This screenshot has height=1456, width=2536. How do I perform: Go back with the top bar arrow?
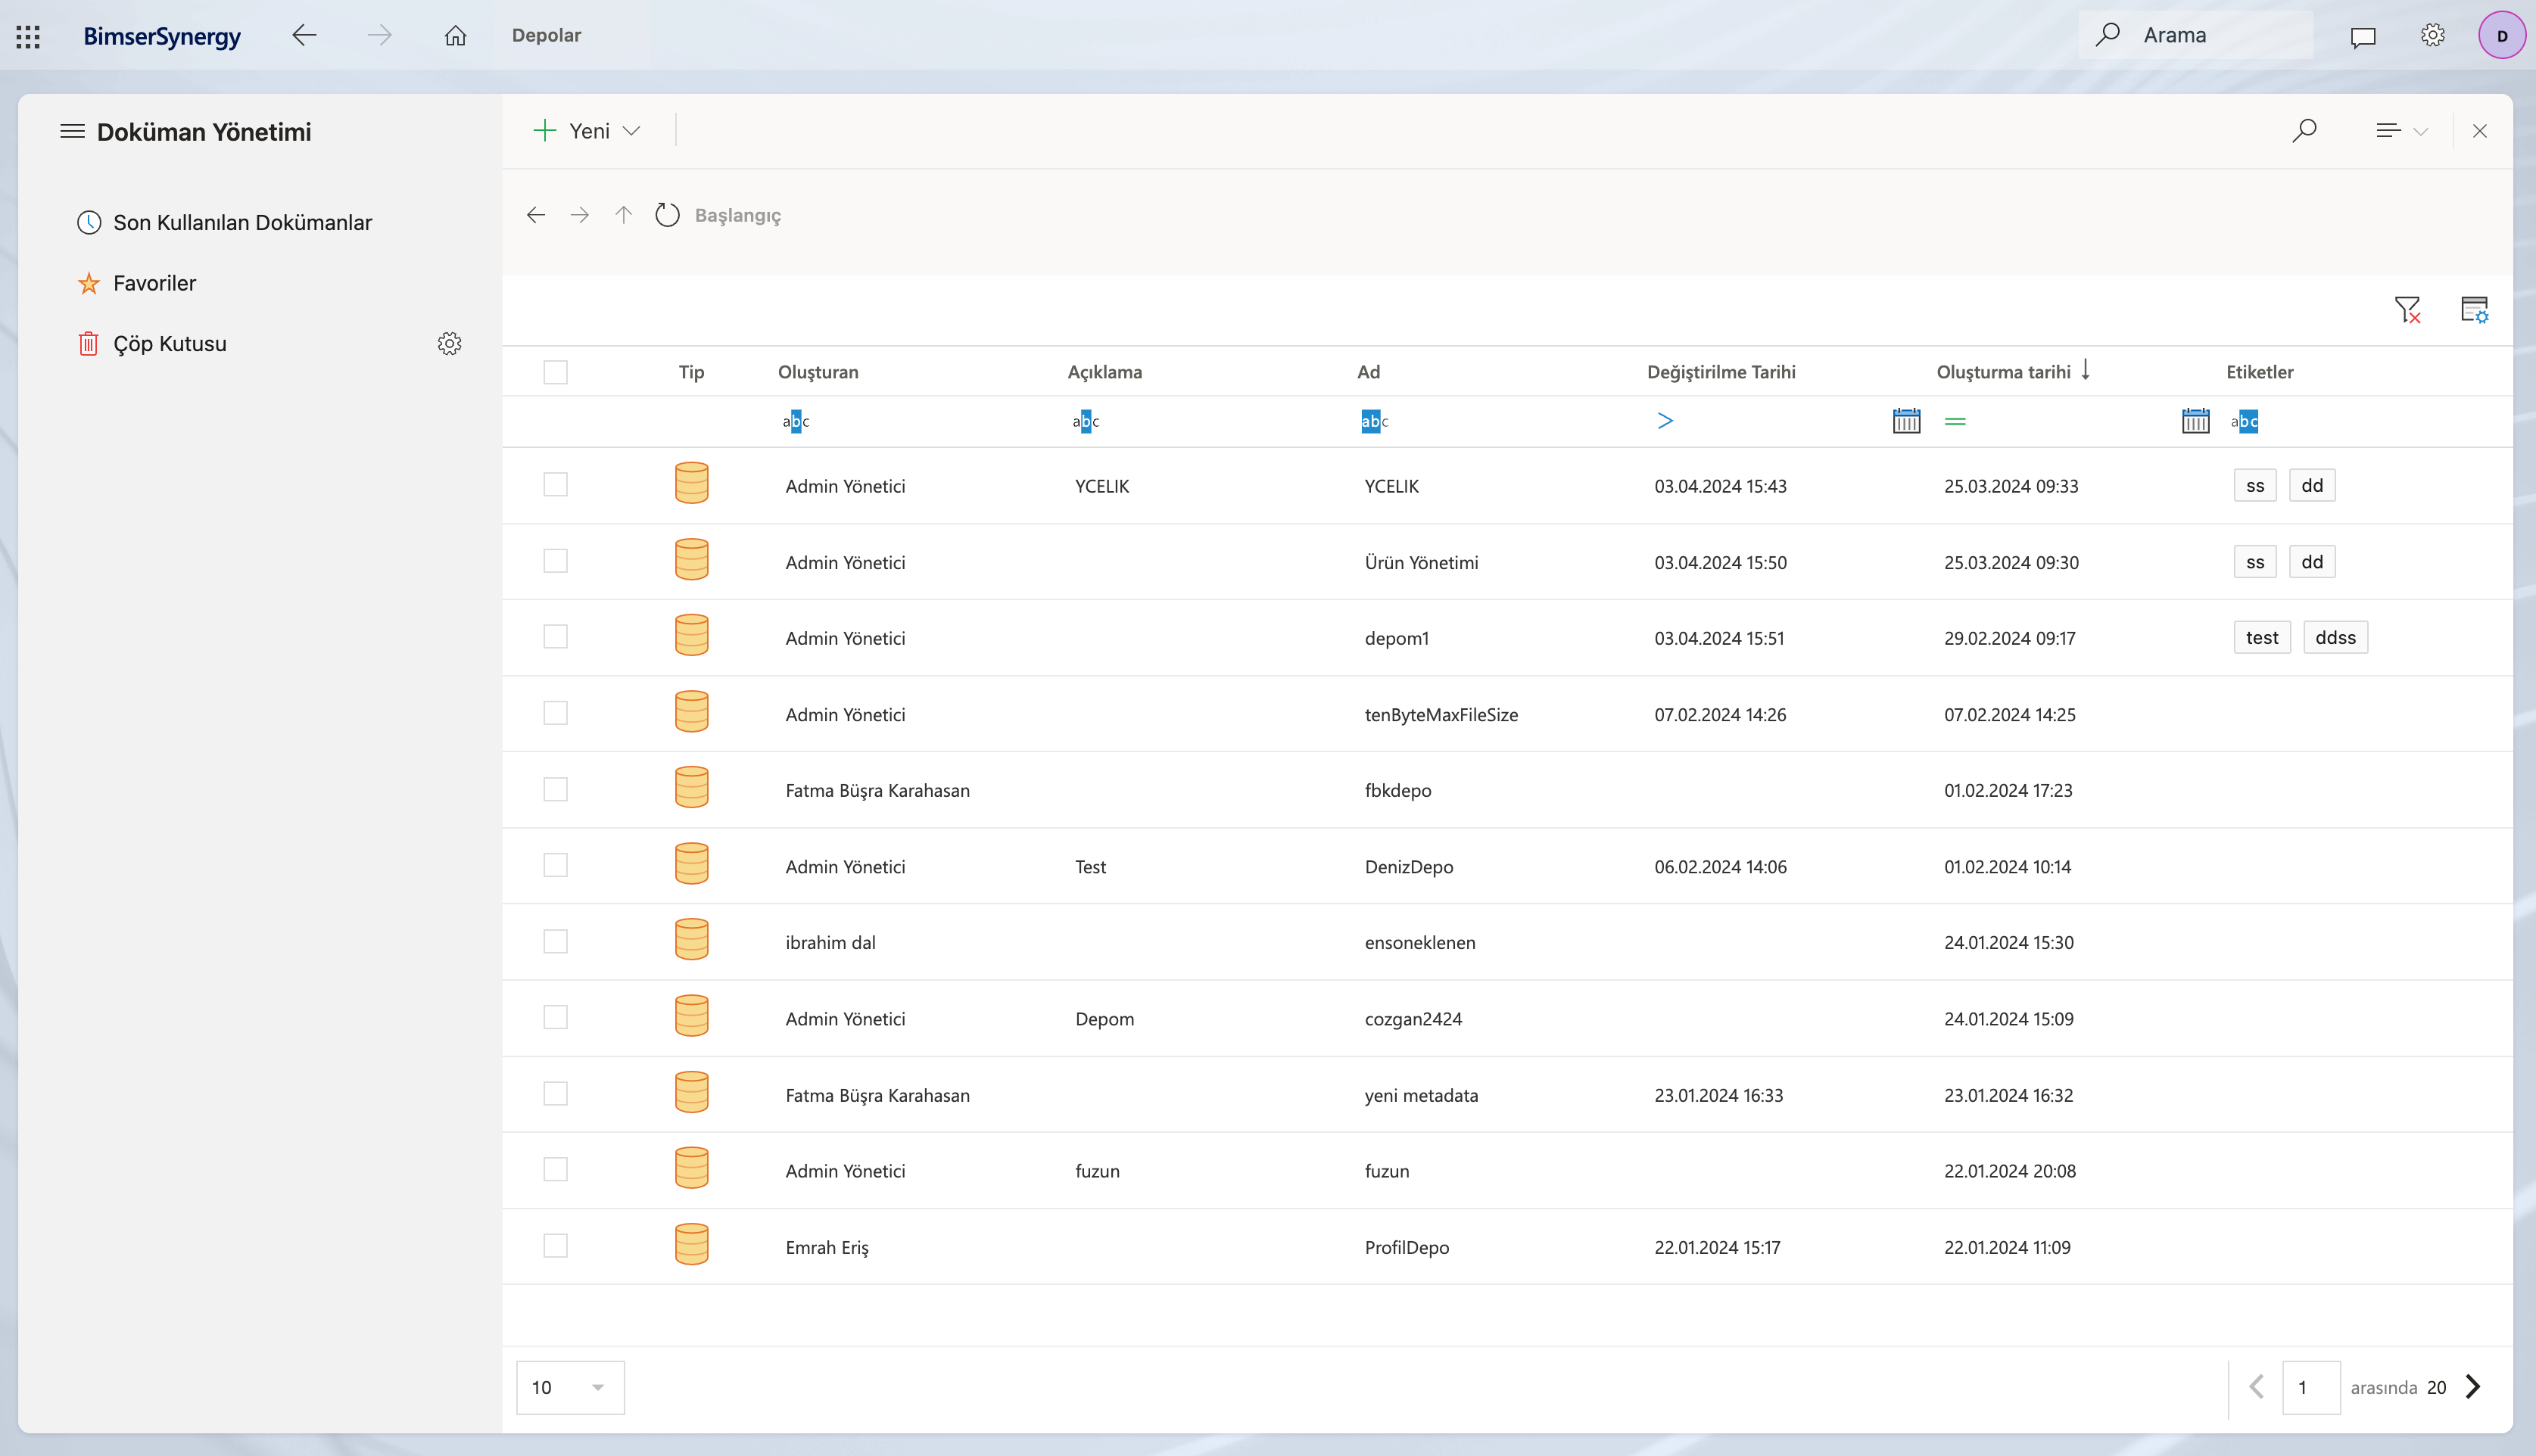tap(304, 36)
